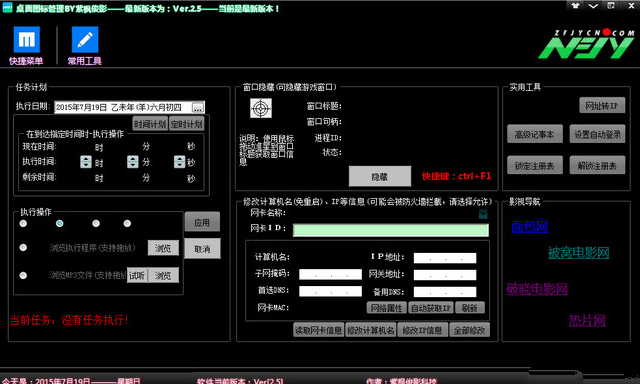Click 设置自动登录 button

coord(598,134)
